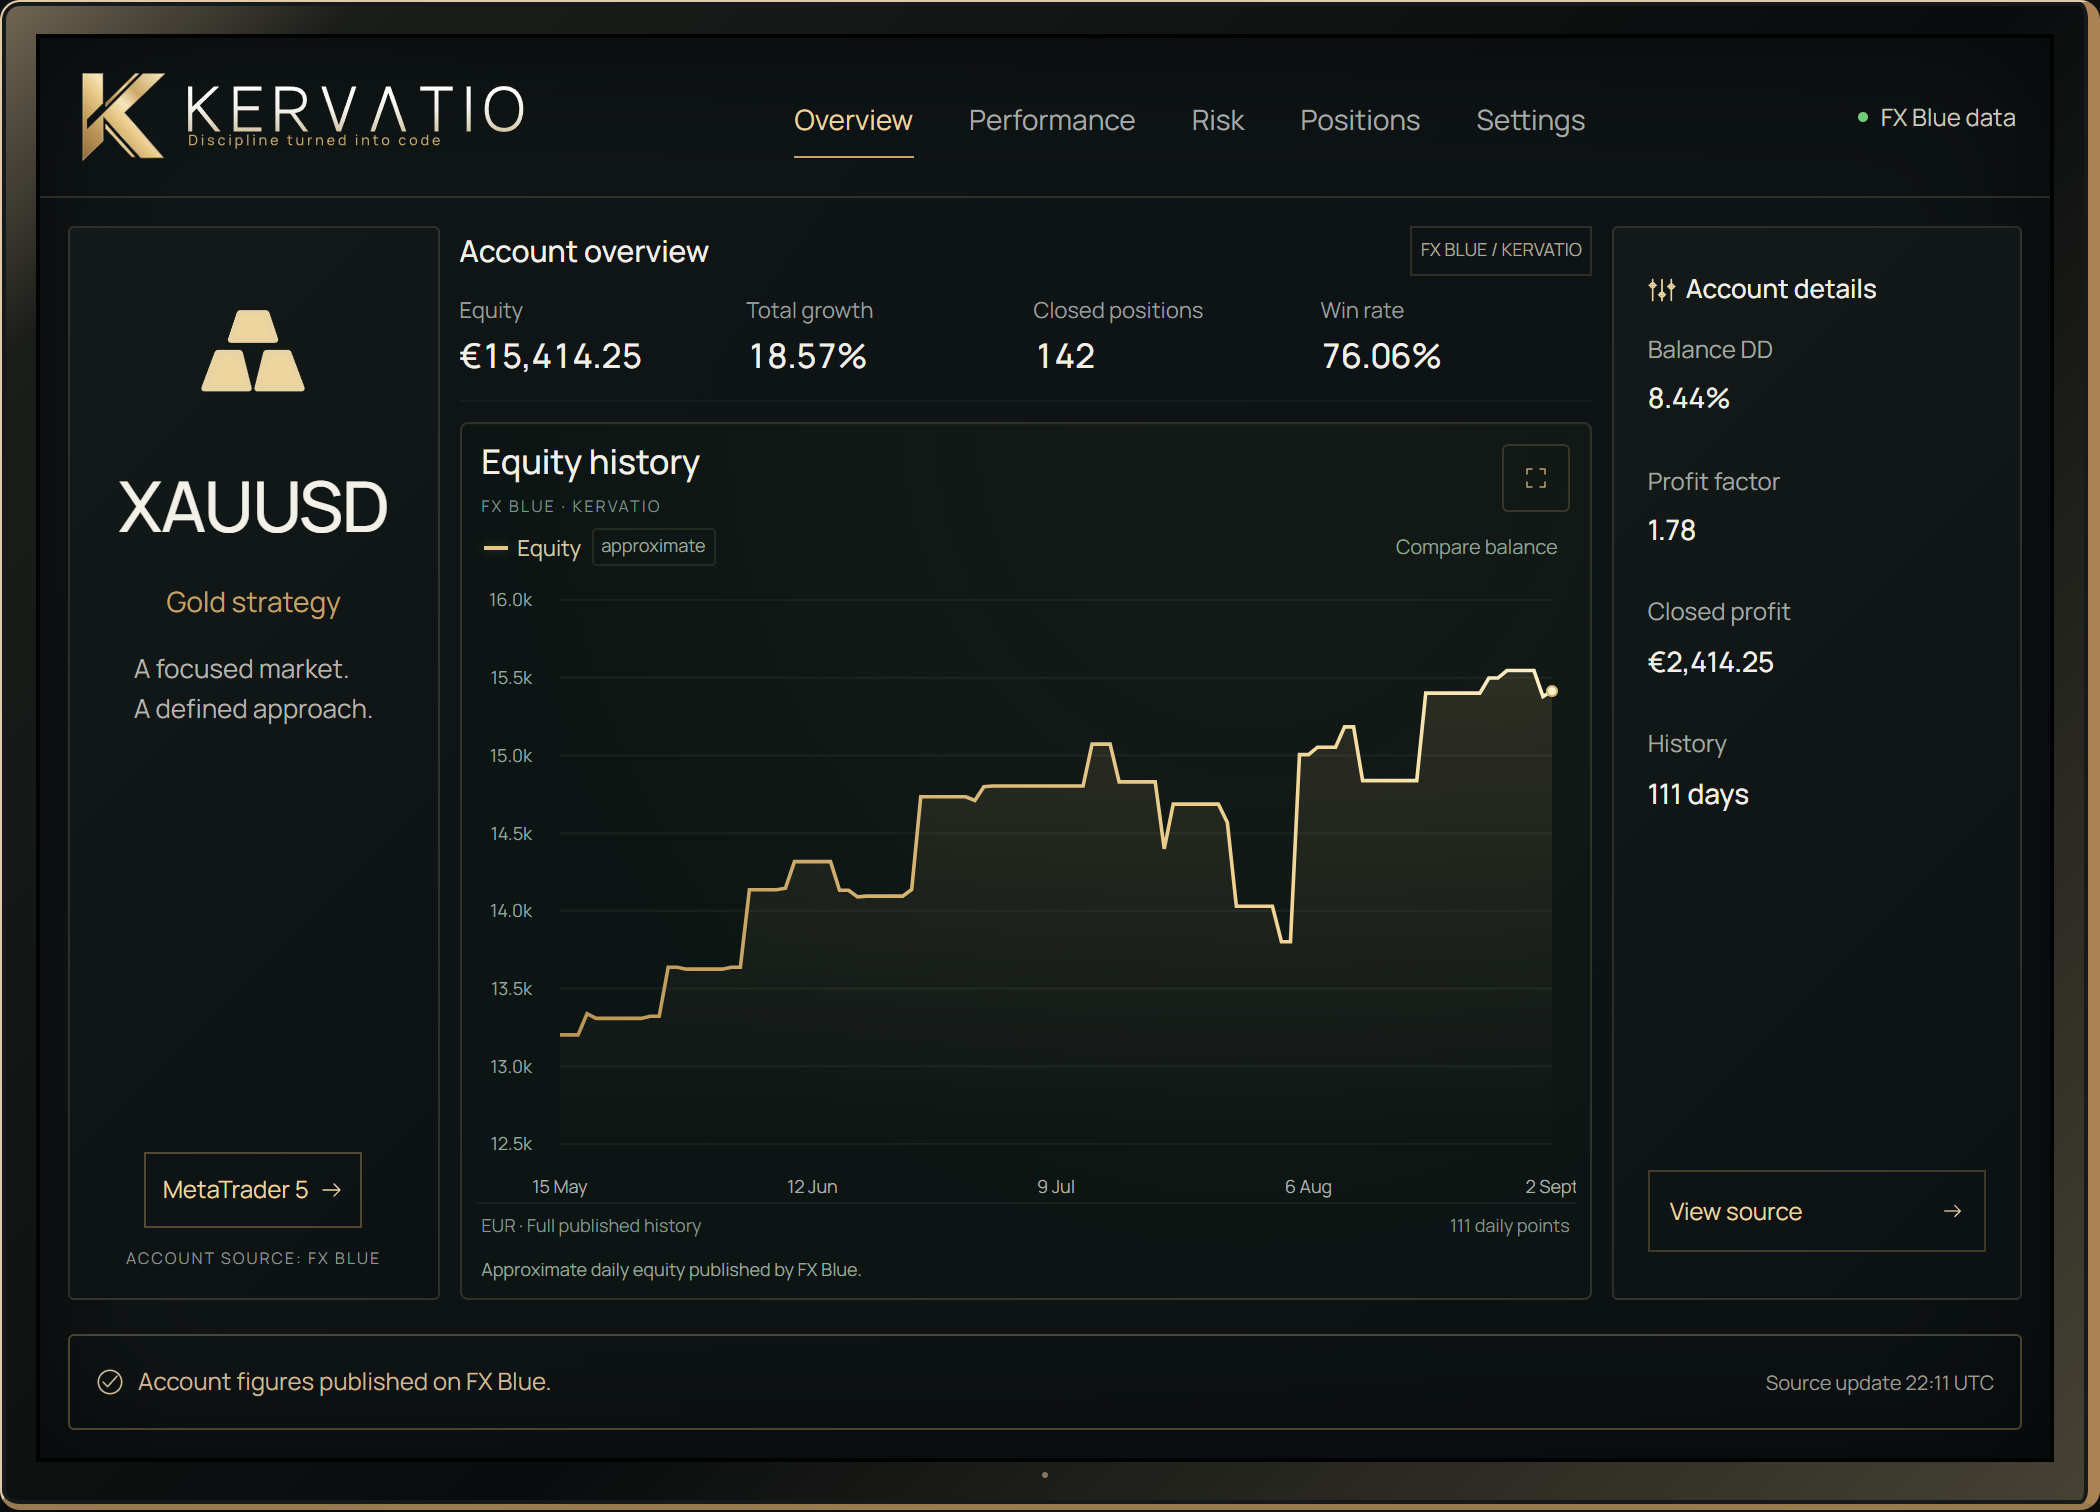Click the 12 Jun date label on chart axis
The image size is (2100, 1512).
pyautogui.click(x=812, y=1187)
